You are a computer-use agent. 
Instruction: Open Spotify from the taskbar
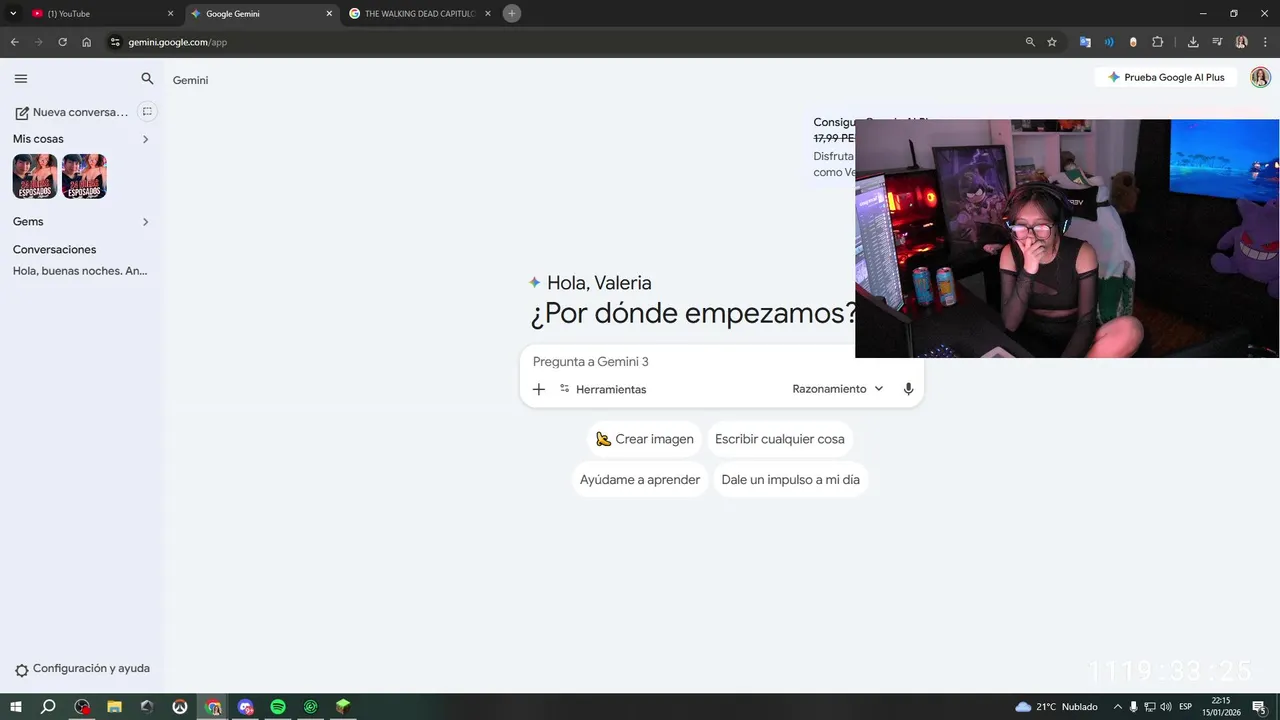278,707
